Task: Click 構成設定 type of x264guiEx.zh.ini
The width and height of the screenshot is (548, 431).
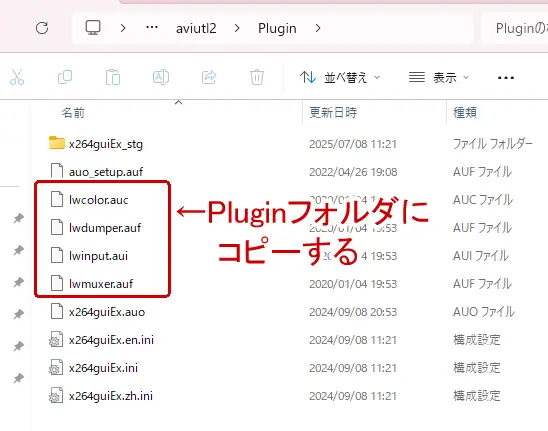Action: (477, 396)
